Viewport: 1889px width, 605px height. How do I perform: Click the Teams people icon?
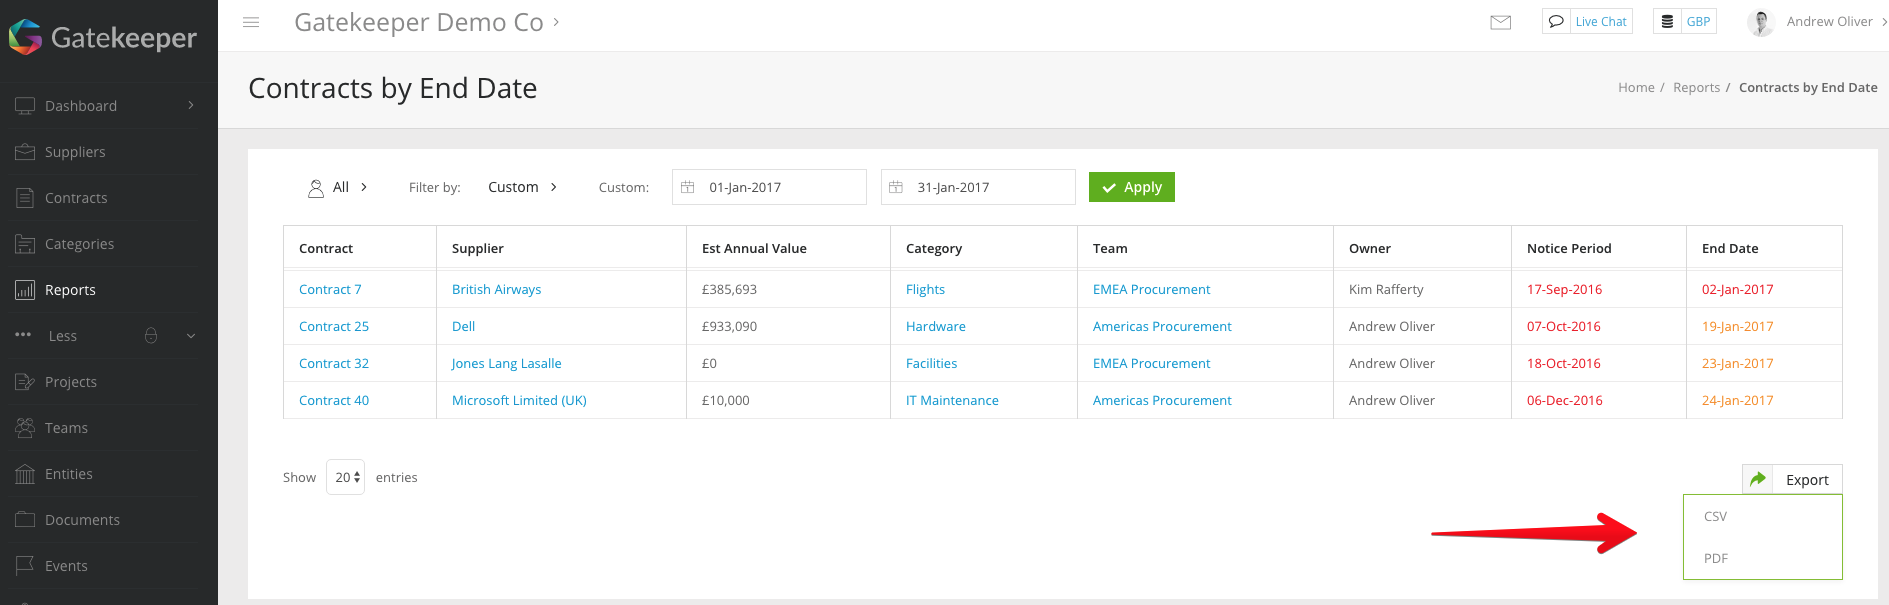point(25,428)
